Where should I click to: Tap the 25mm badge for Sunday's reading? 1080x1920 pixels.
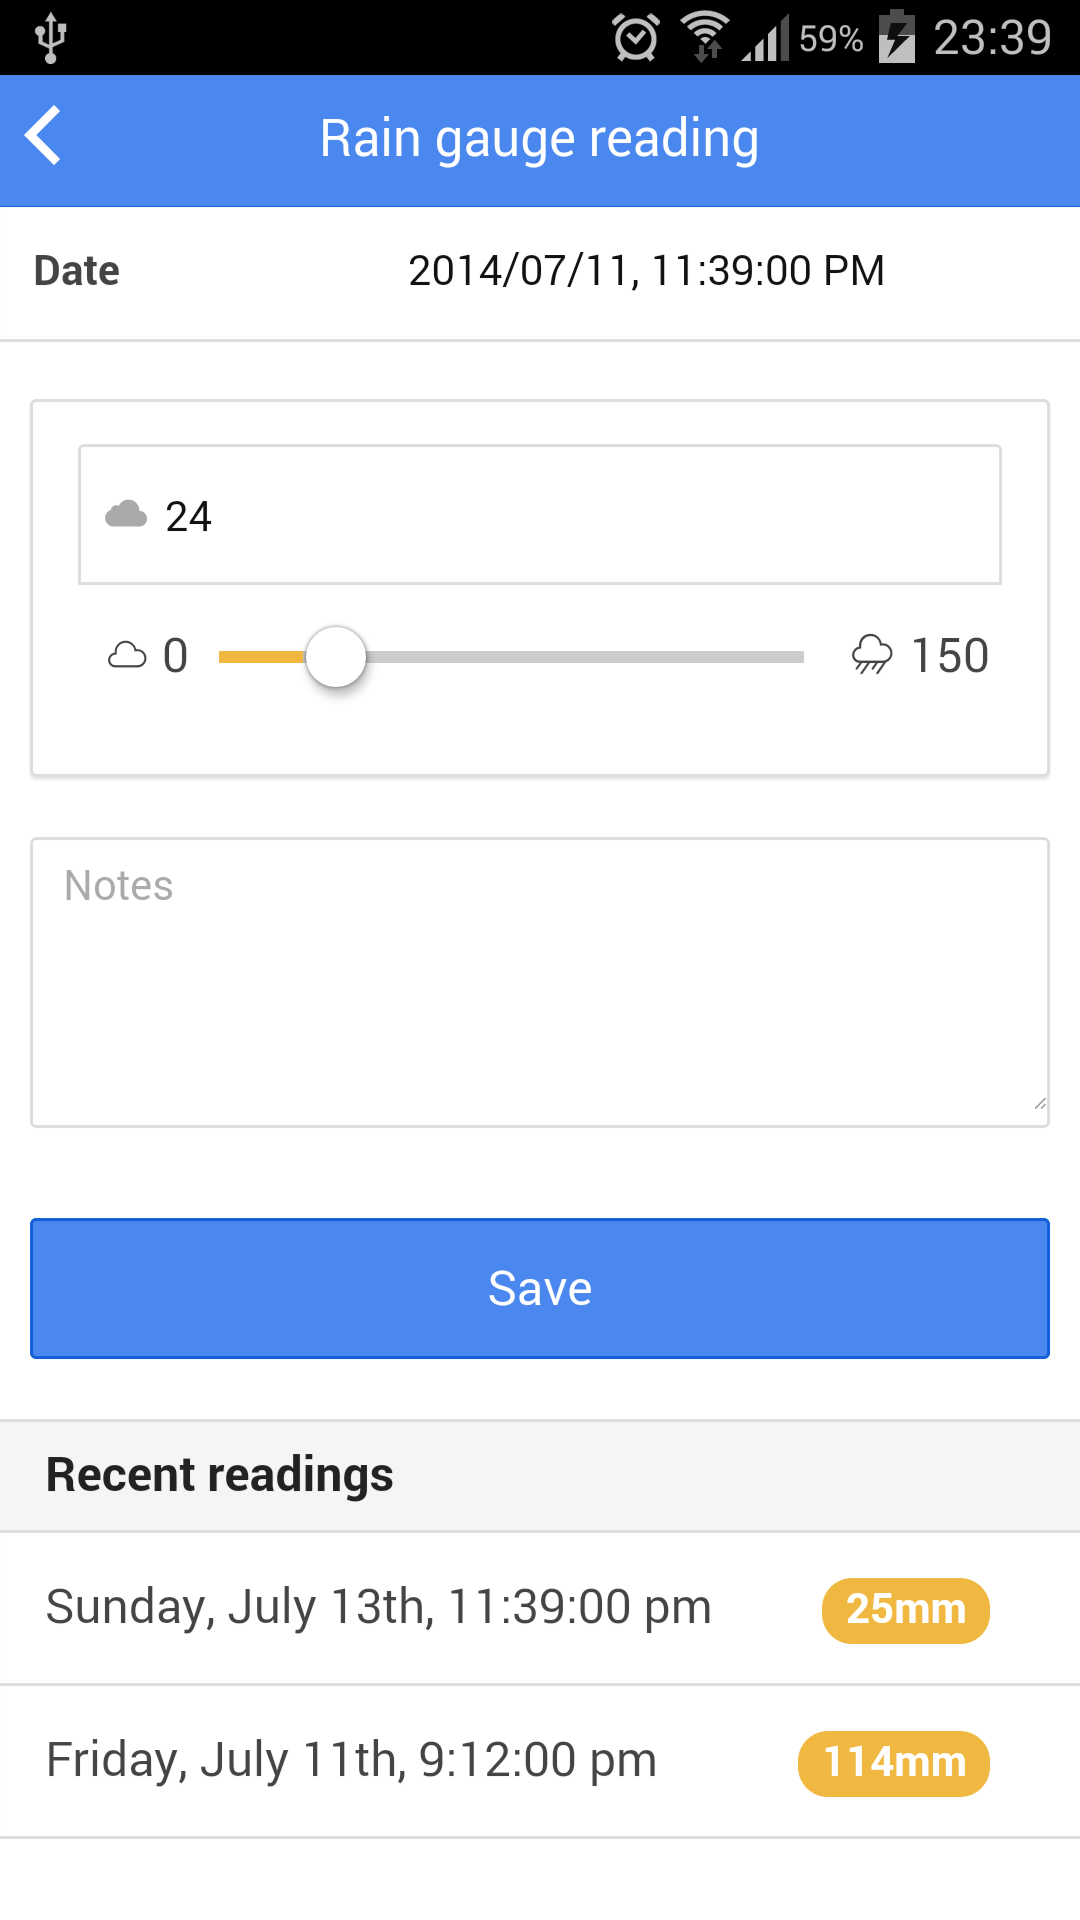pos(904,1610)
